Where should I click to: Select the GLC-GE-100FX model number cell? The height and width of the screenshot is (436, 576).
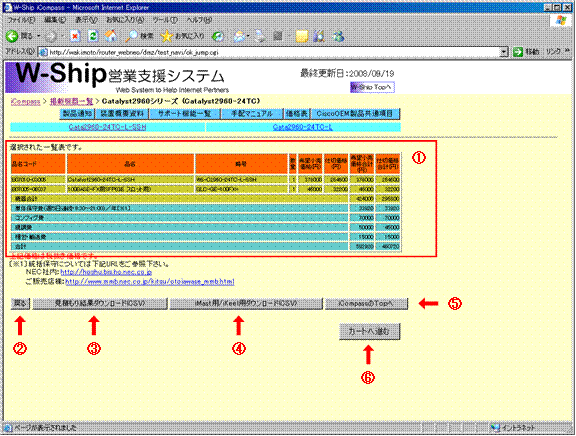point(241,189)
